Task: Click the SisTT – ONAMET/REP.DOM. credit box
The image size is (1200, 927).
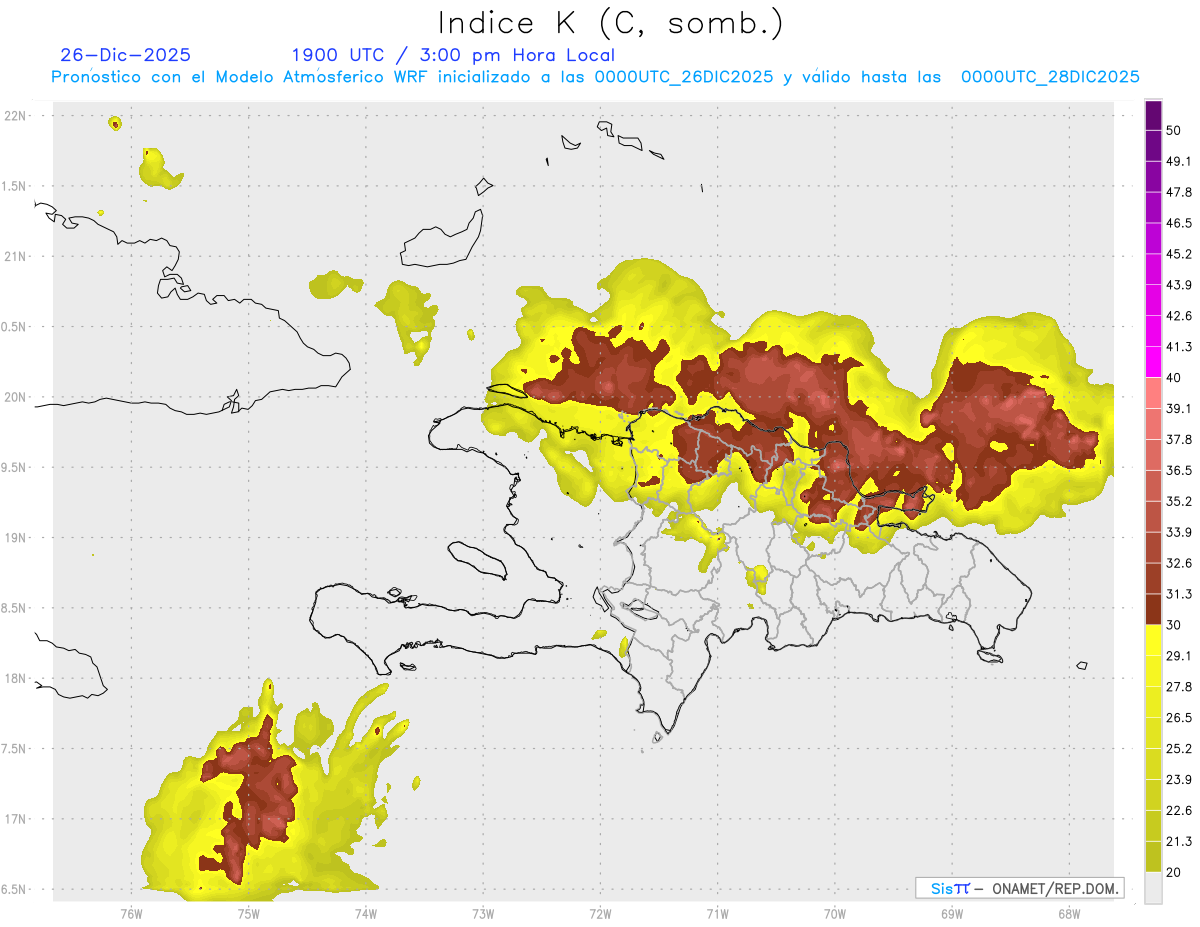Action: click(1019, 888)
